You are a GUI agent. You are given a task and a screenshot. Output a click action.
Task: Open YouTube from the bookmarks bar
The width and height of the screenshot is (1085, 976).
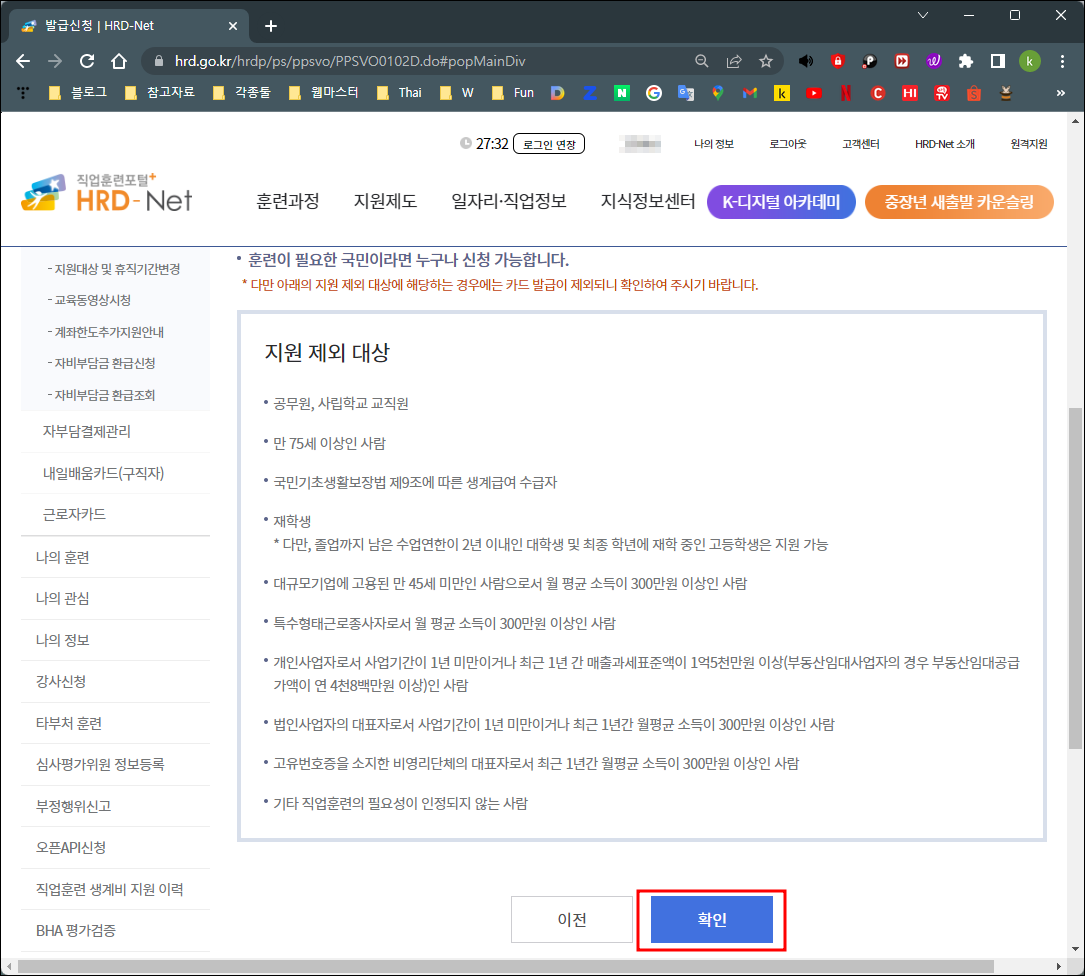(x=813, y=92)
